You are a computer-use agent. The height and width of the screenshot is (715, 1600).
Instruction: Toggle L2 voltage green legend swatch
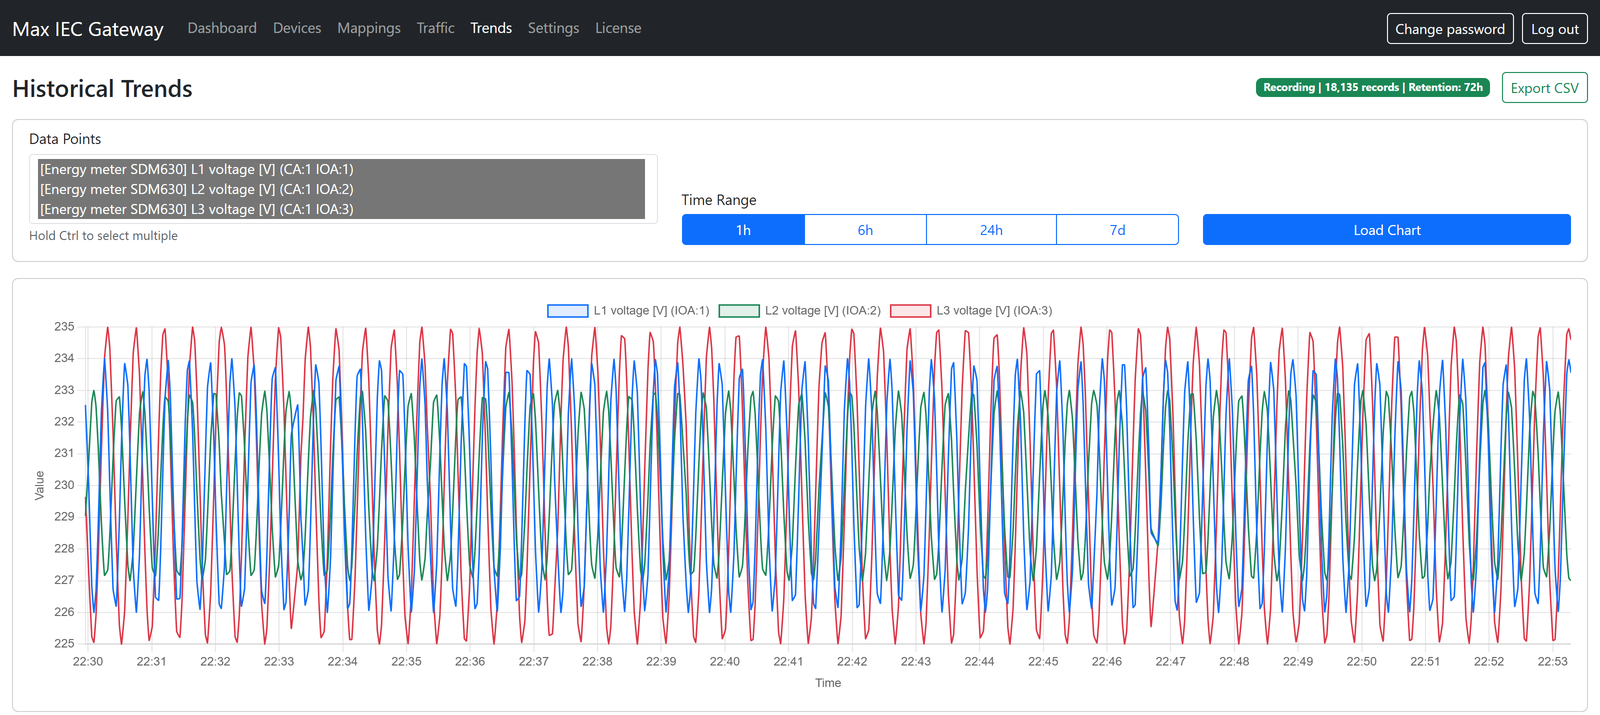(739, 311)
